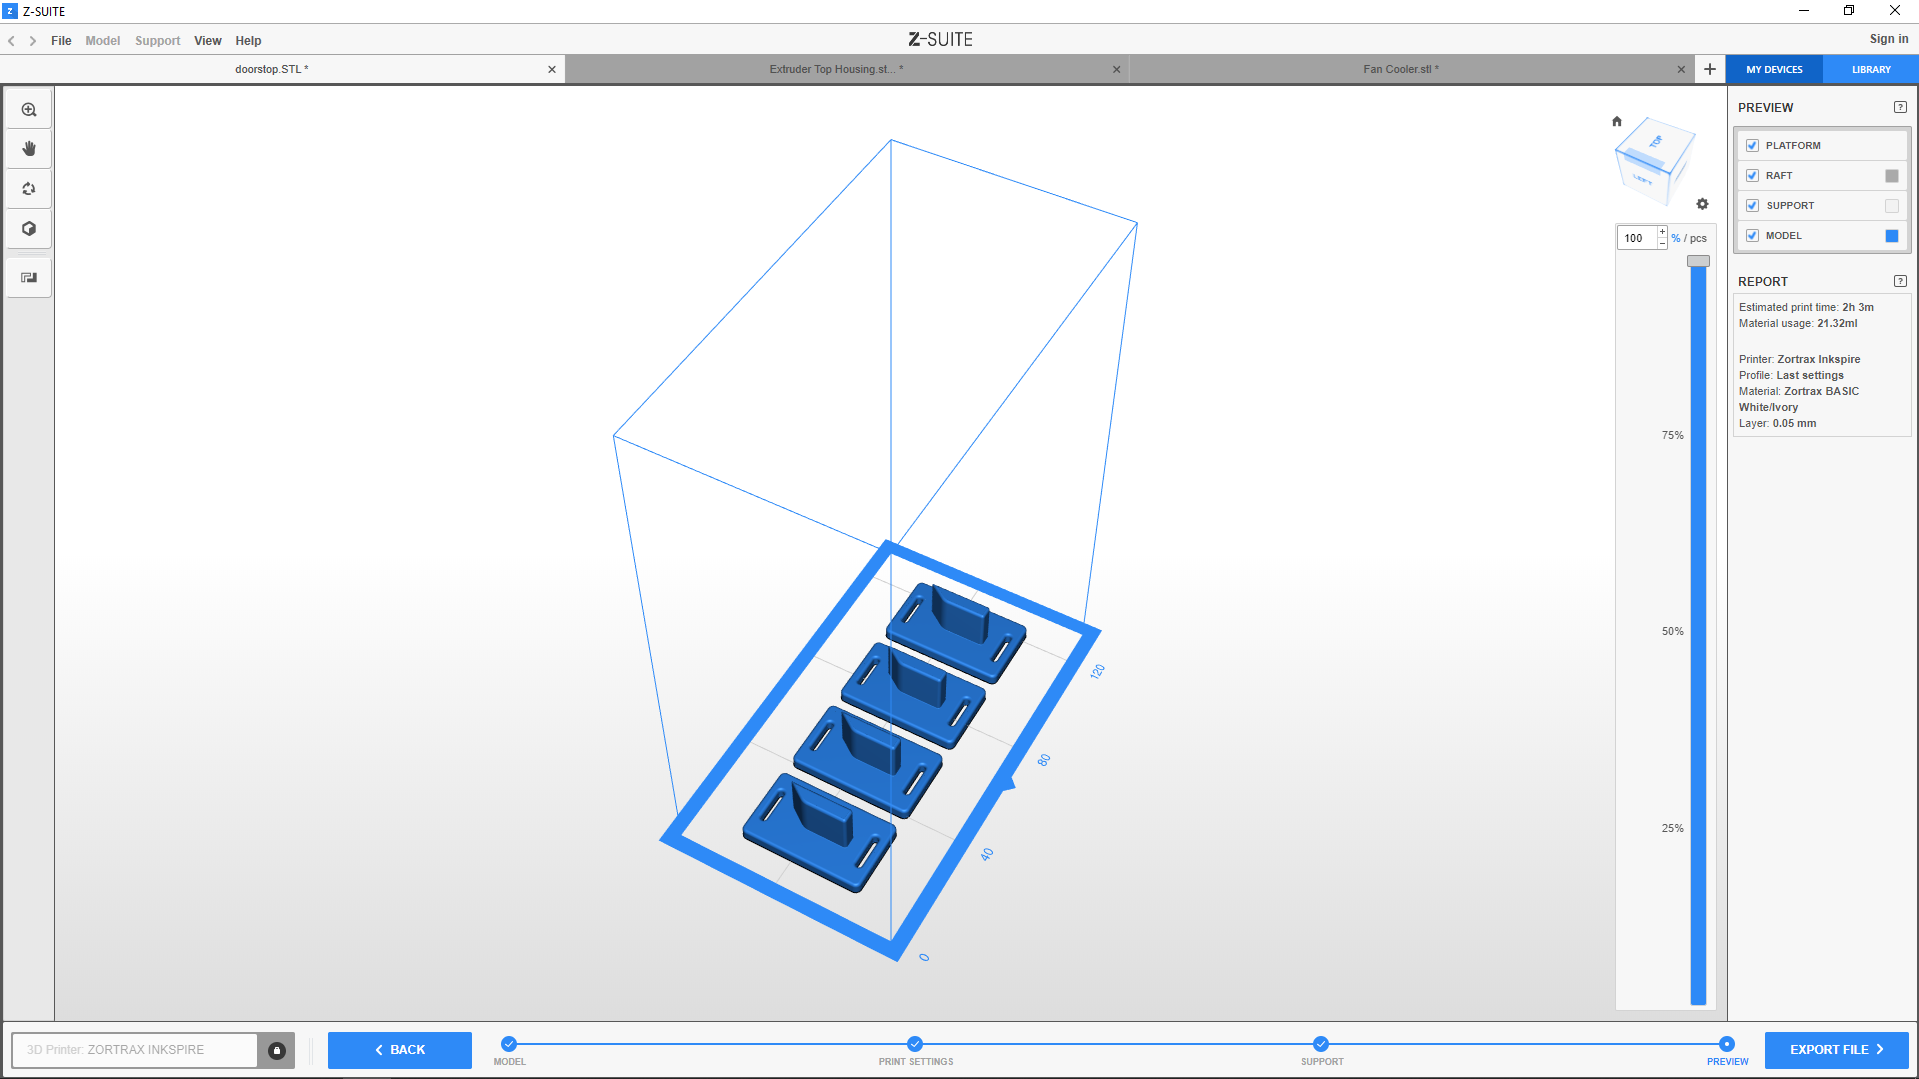The width and height of the screenshot is (1919, 1079).
Task: Open help for the Preview panel
Action: tap(1900, 108)
